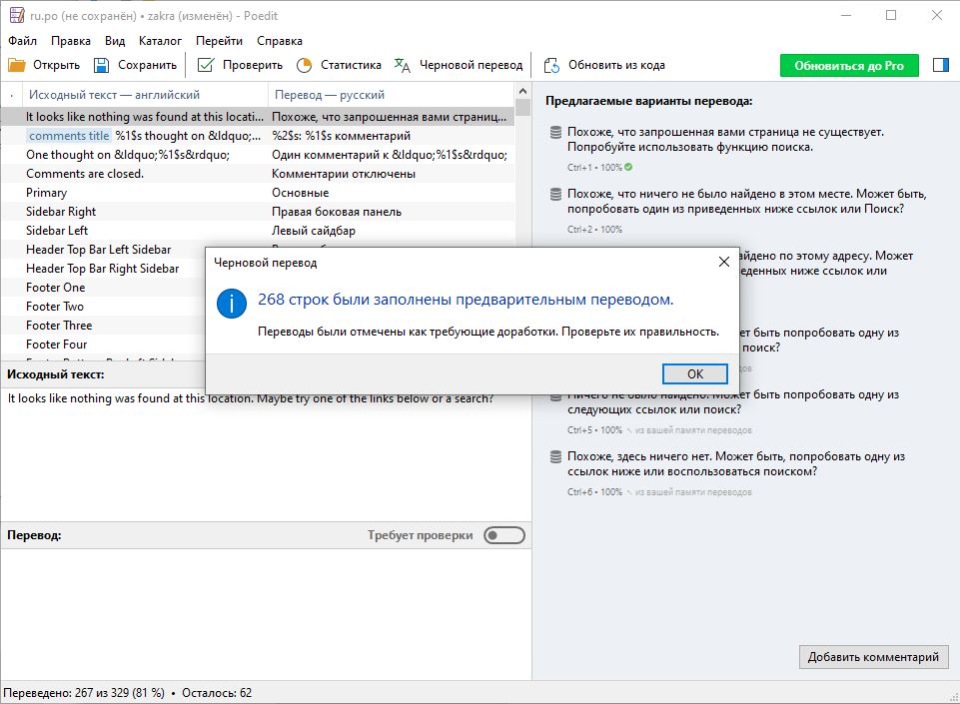Click the Update from code icon
This screenshot has height=704, width=960.
(x=551, y=65)
